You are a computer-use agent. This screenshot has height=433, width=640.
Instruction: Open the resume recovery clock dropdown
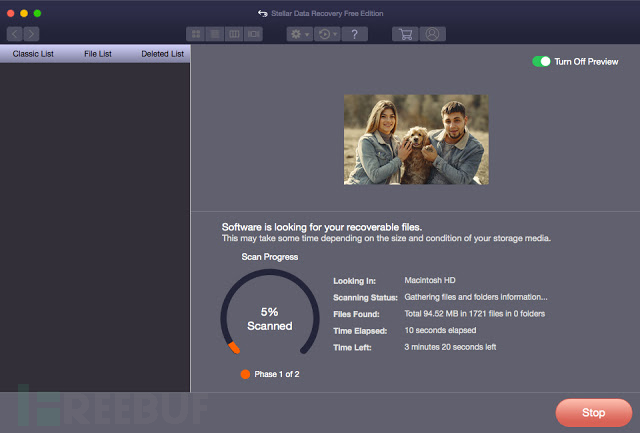327,34
